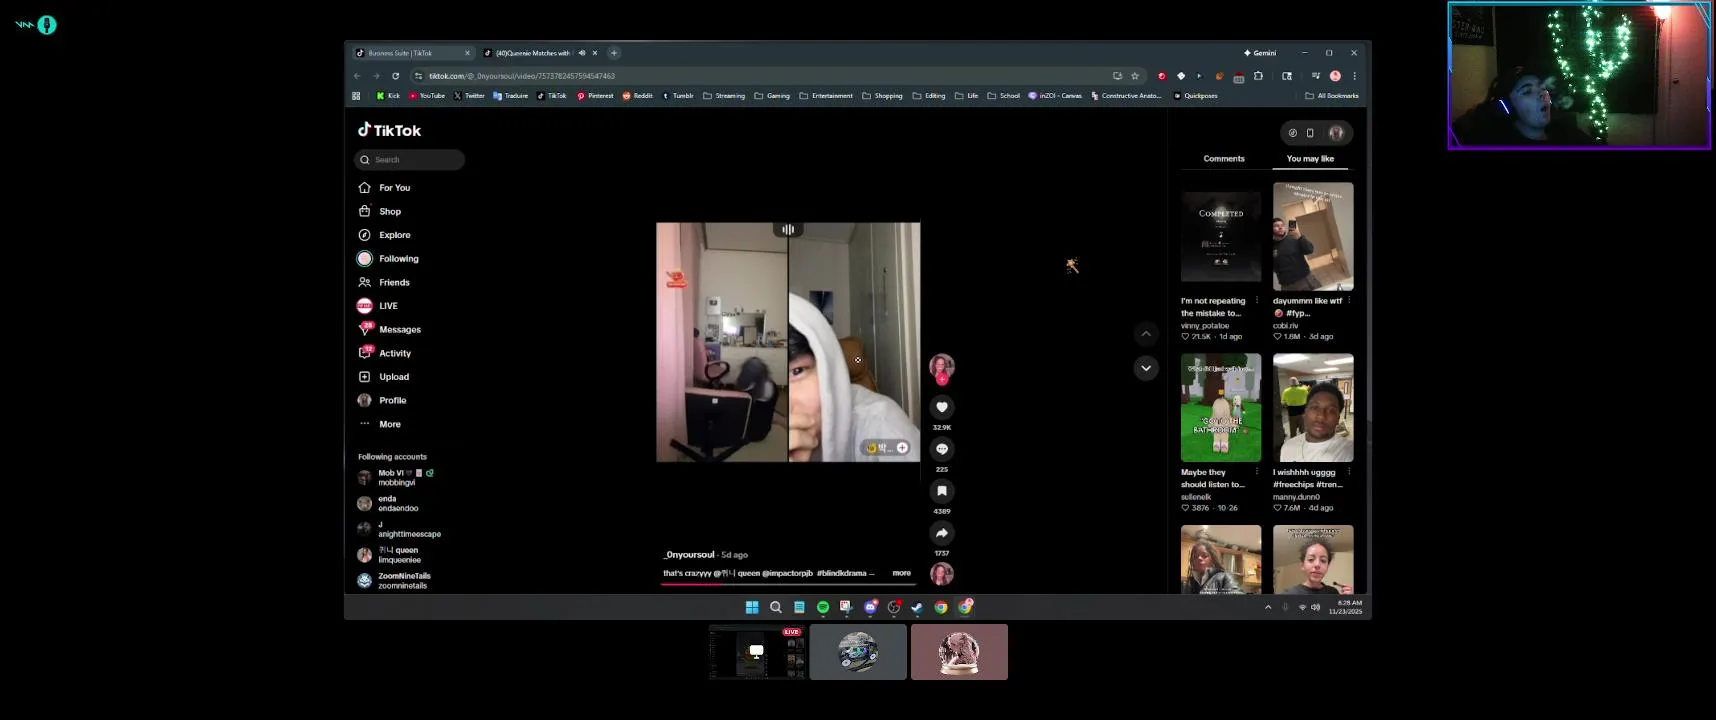Open a new browser tab
Screen dimensions: 1716x720
(x=614, y=53)
